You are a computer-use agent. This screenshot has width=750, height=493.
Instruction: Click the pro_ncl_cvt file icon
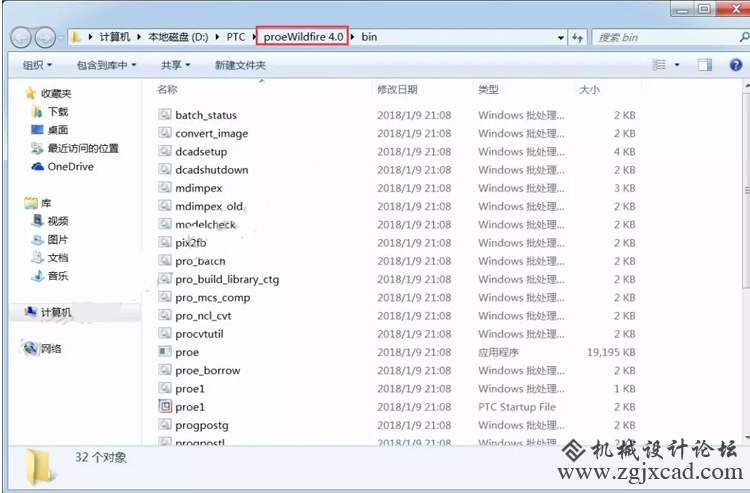tap(165, 315)
